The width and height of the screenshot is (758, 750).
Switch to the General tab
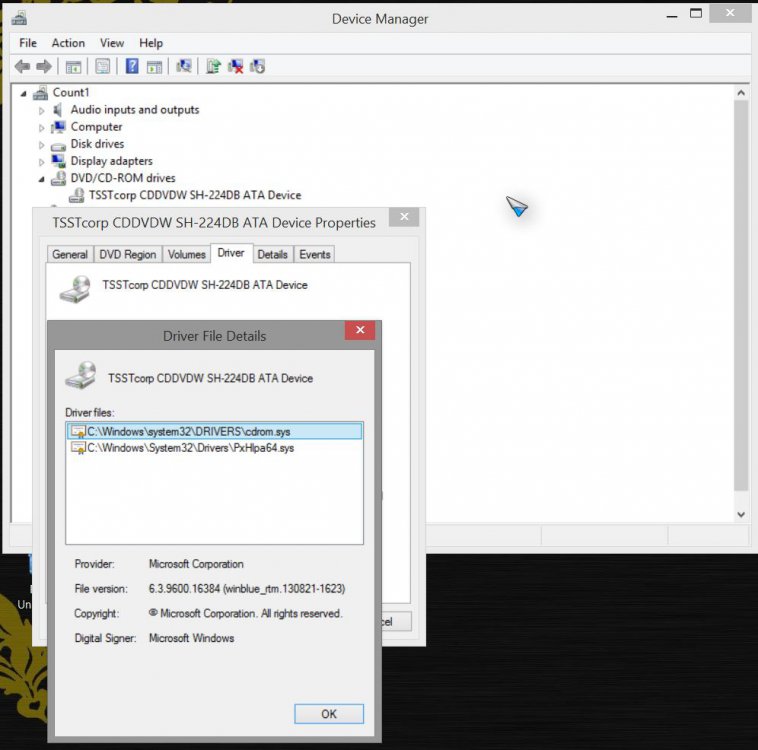(x=70, y=254)
